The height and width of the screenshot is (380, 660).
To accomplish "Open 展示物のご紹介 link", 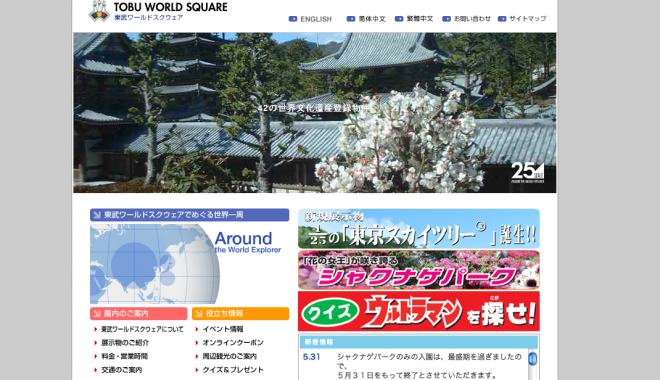I will point(125,343).
